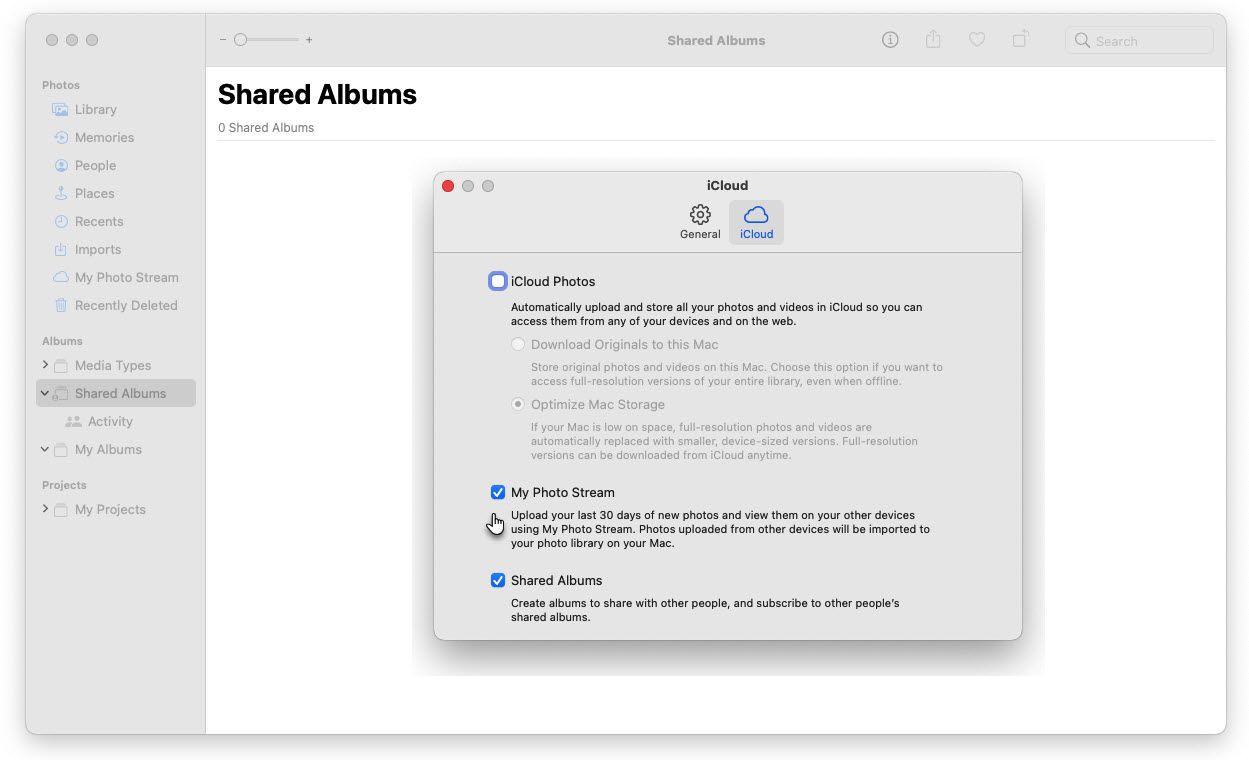This screenshot has height=760, width=1249.
Task: Click the Memories label in sidebar
Action: (104, 138)
